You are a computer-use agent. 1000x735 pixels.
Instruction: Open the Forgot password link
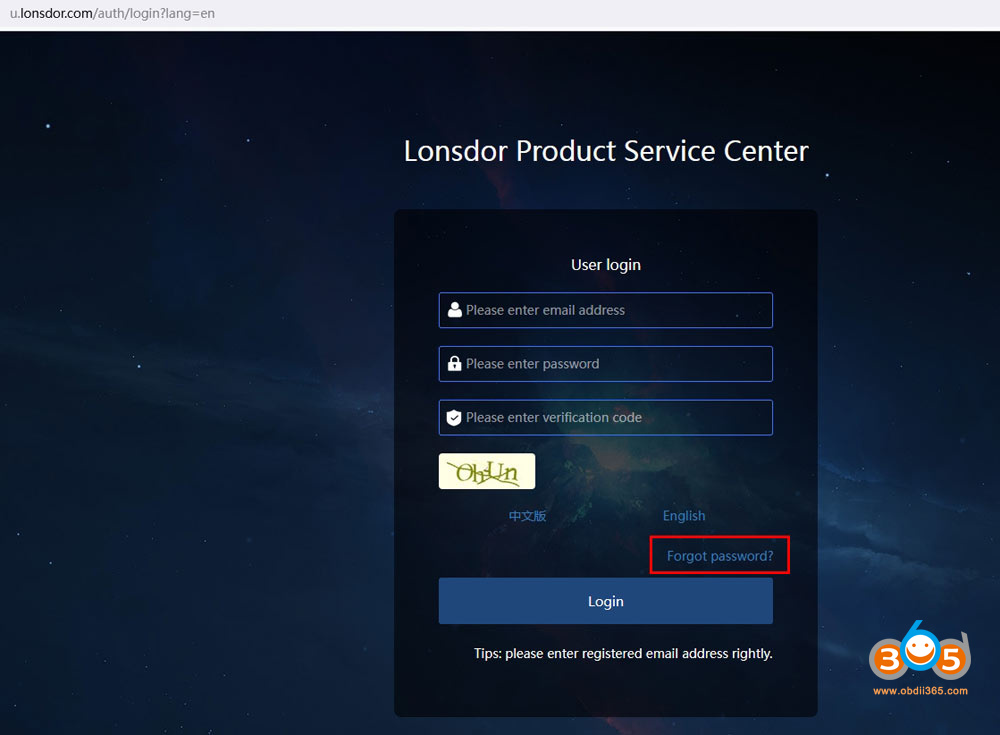click(x=720, y=556)
